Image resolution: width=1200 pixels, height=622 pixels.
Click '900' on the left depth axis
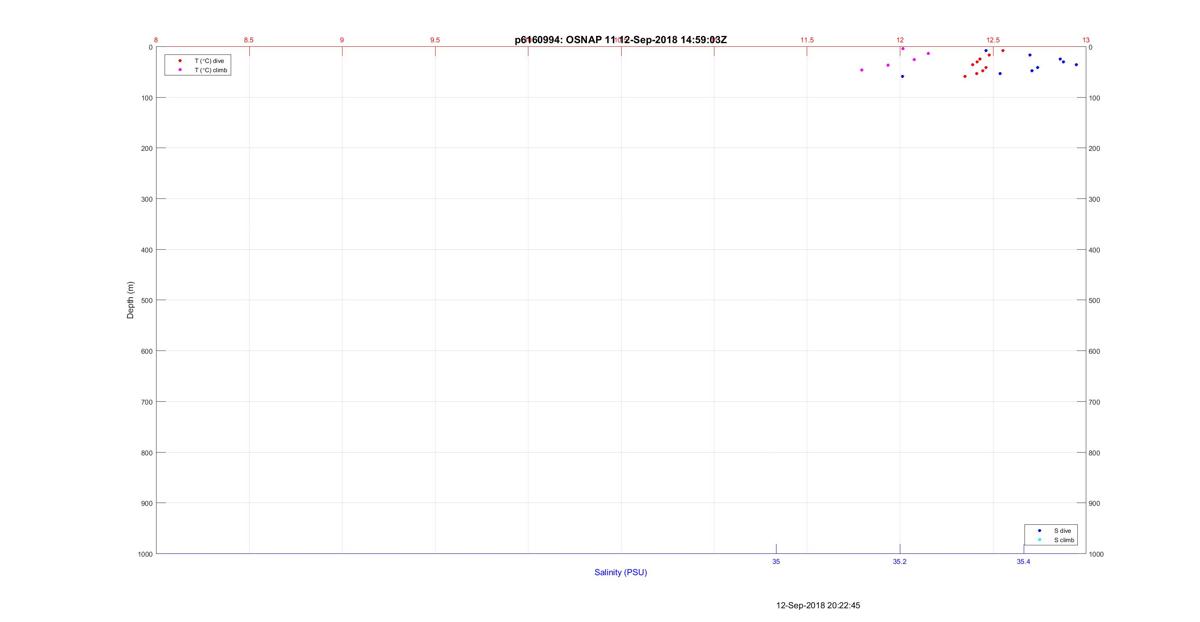[x=146, y=503]
